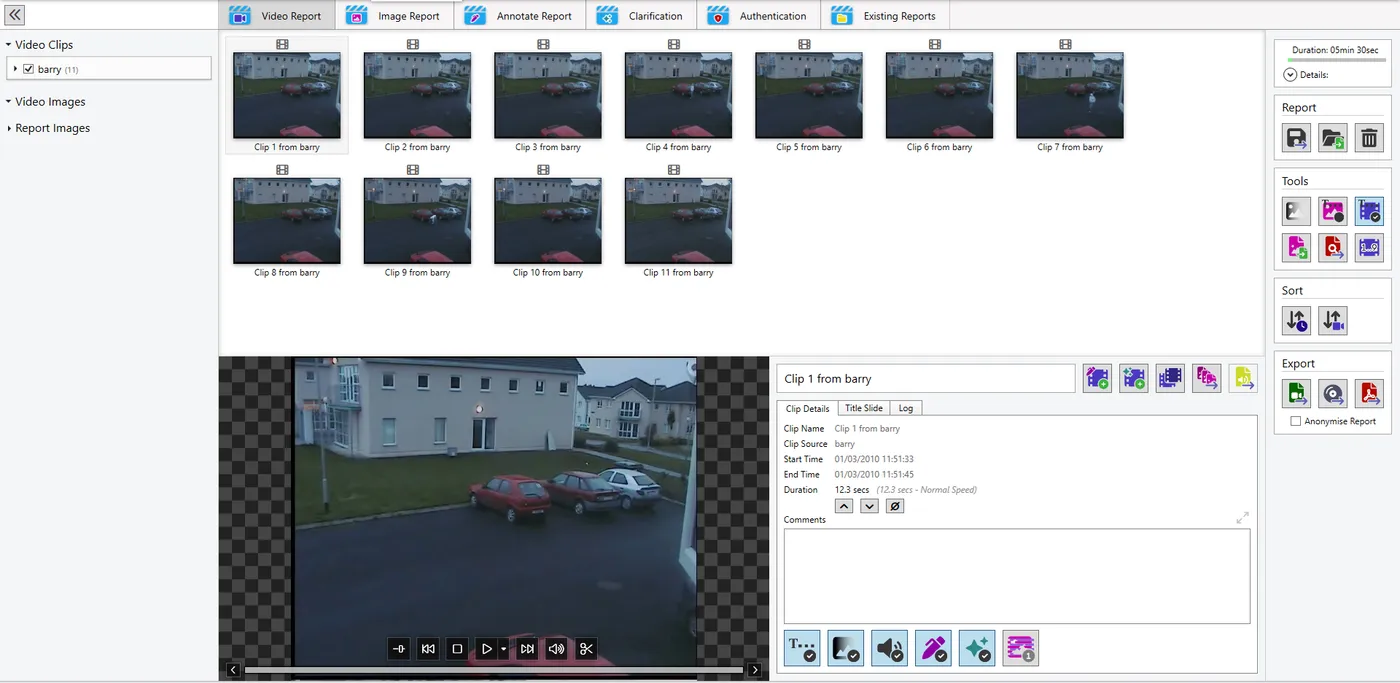This screenshot has height=683, width=1400.
Task: Click the clip title field 'Clip 1 from barry'
Action: 926,379
